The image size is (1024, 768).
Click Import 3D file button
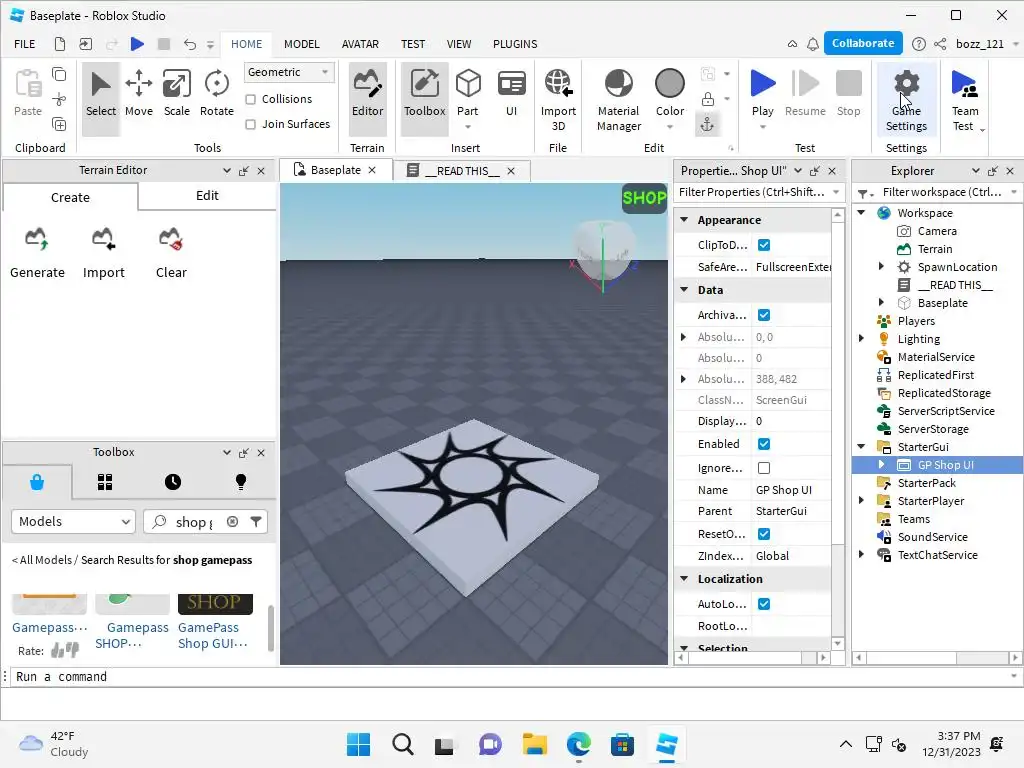point(558,99)
